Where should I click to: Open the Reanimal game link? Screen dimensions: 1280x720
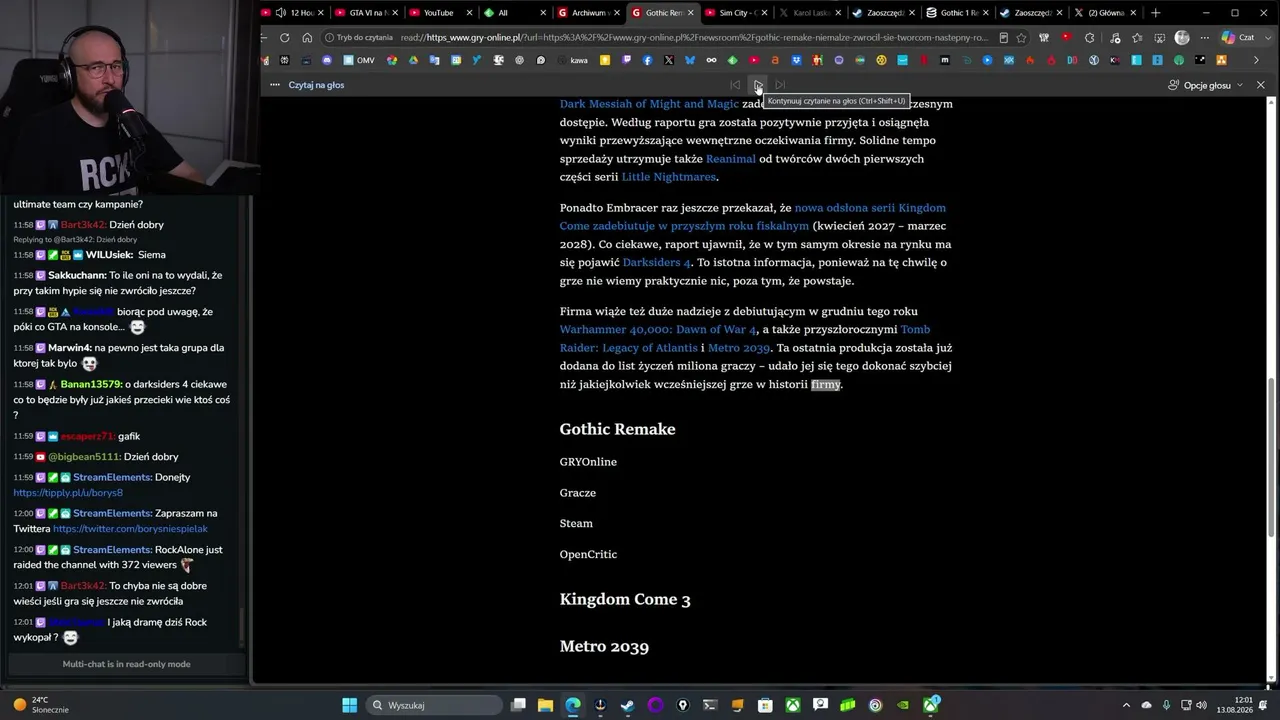point(731,159)
